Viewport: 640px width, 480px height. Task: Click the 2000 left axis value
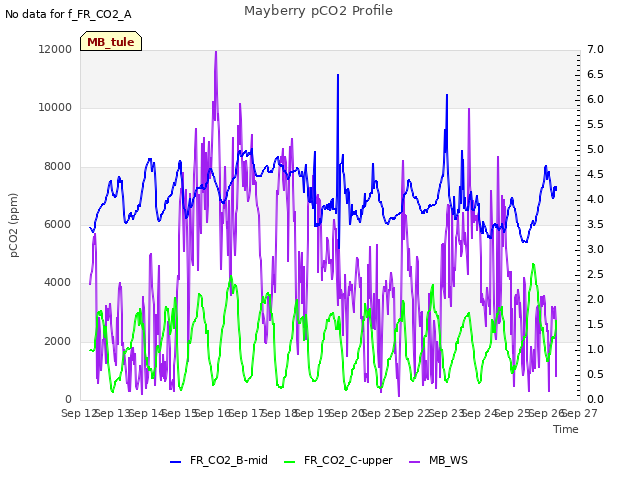click(x=58, y=341)
